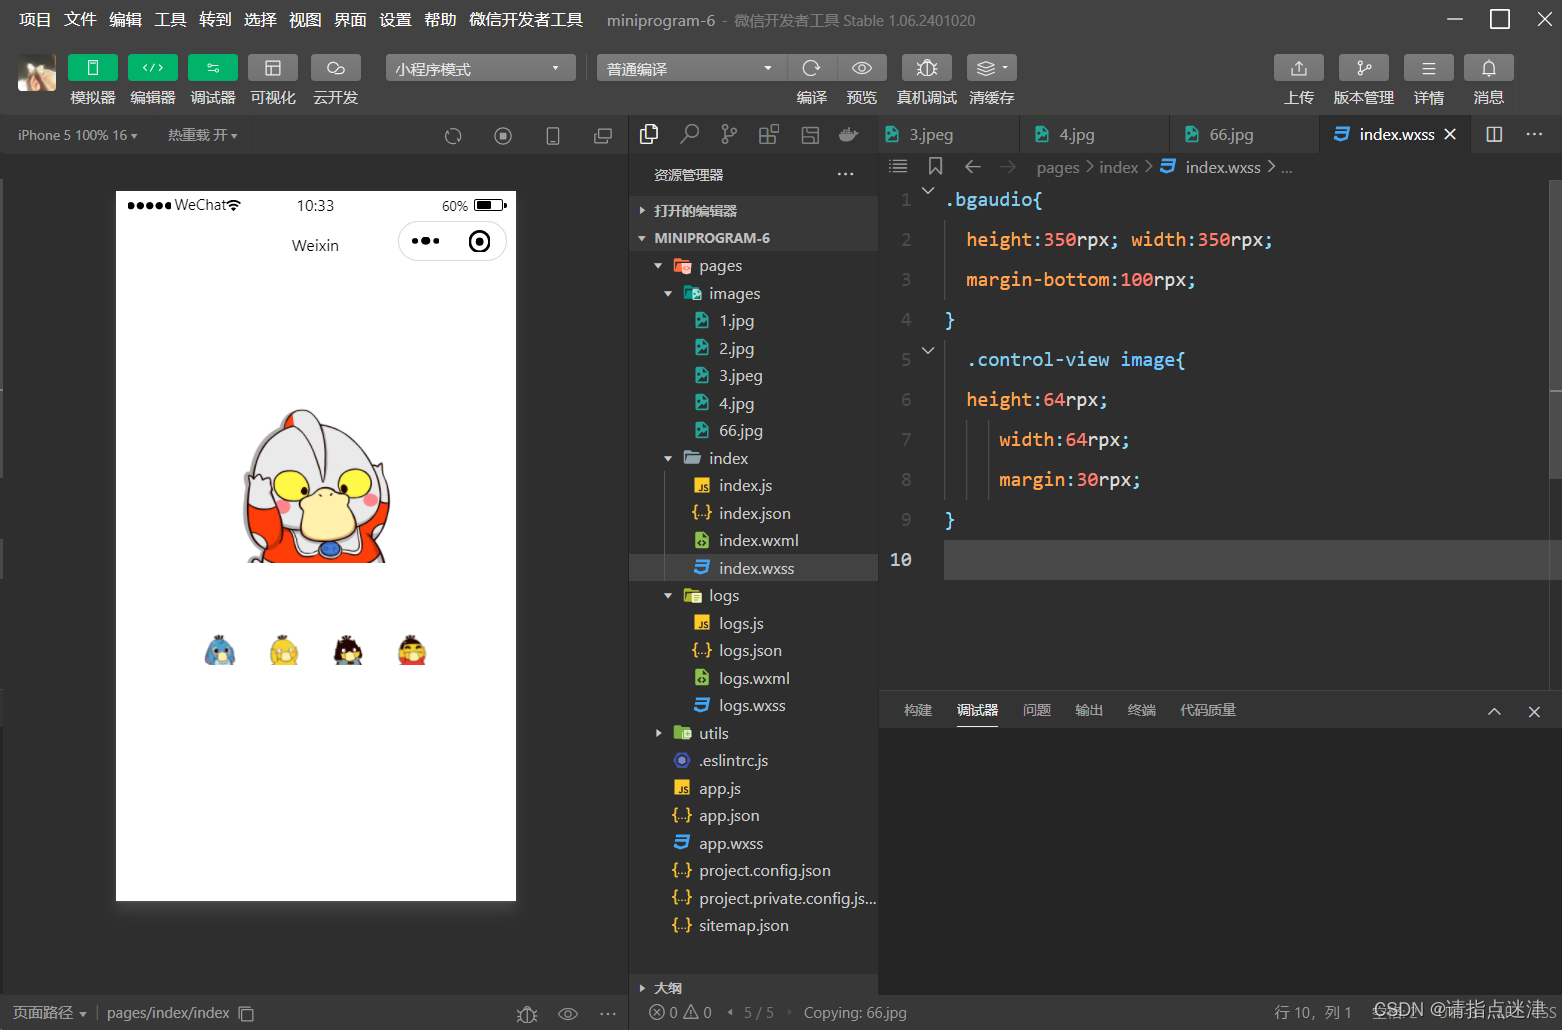The width and height of the screenshot is (1562, 1030).
Task: Fold the .bgaudio CSS block
Action: click(928, 190)
